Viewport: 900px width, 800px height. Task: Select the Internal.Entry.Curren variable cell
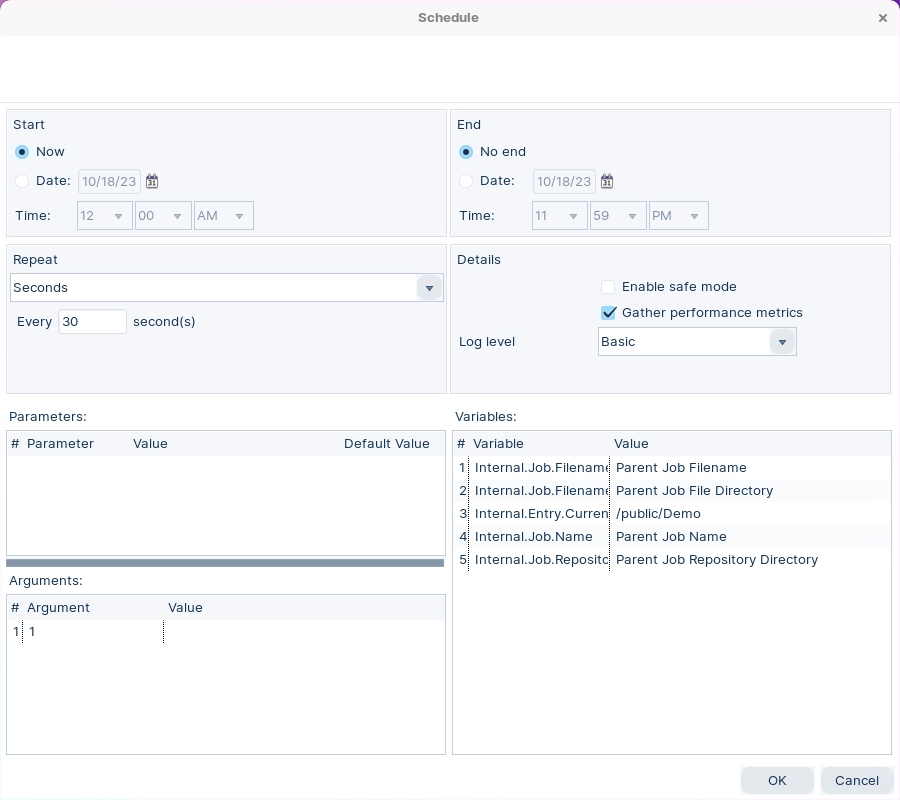pyautogui.click(x=540, y=514)
